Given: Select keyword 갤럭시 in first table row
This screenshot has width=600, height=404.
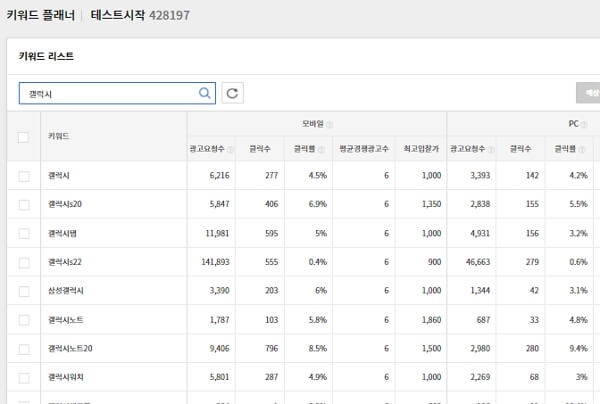Looking at the screenshot, I should tap(59, 176).
